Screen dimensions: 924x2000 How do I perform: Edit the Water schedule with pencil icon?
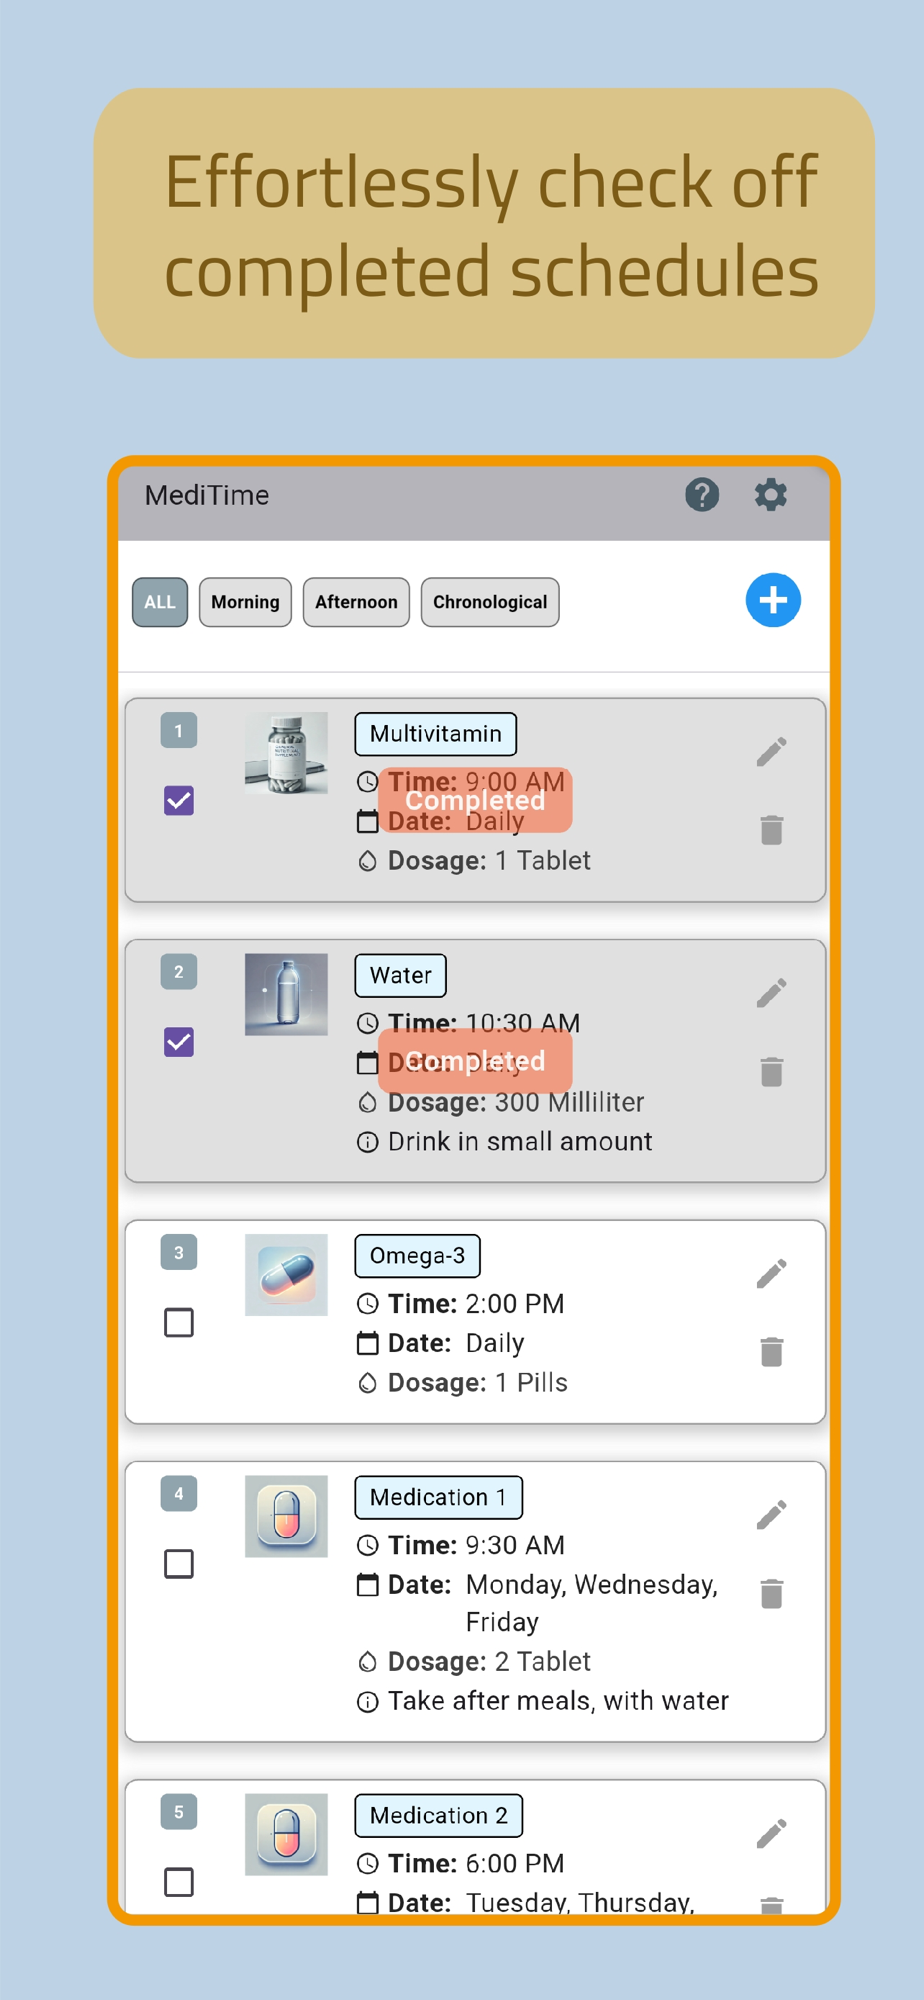point(771,993)
